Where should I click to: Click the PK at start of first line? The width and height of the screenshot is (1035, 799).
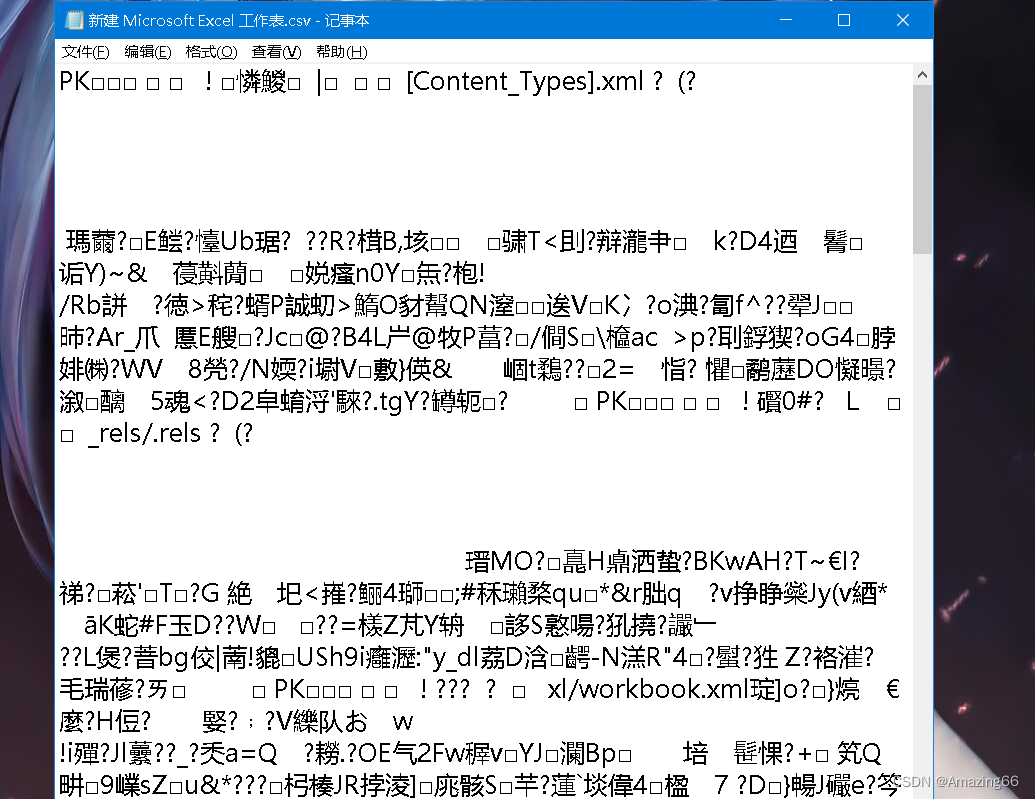pyautogui.click(x=75, y=81)
